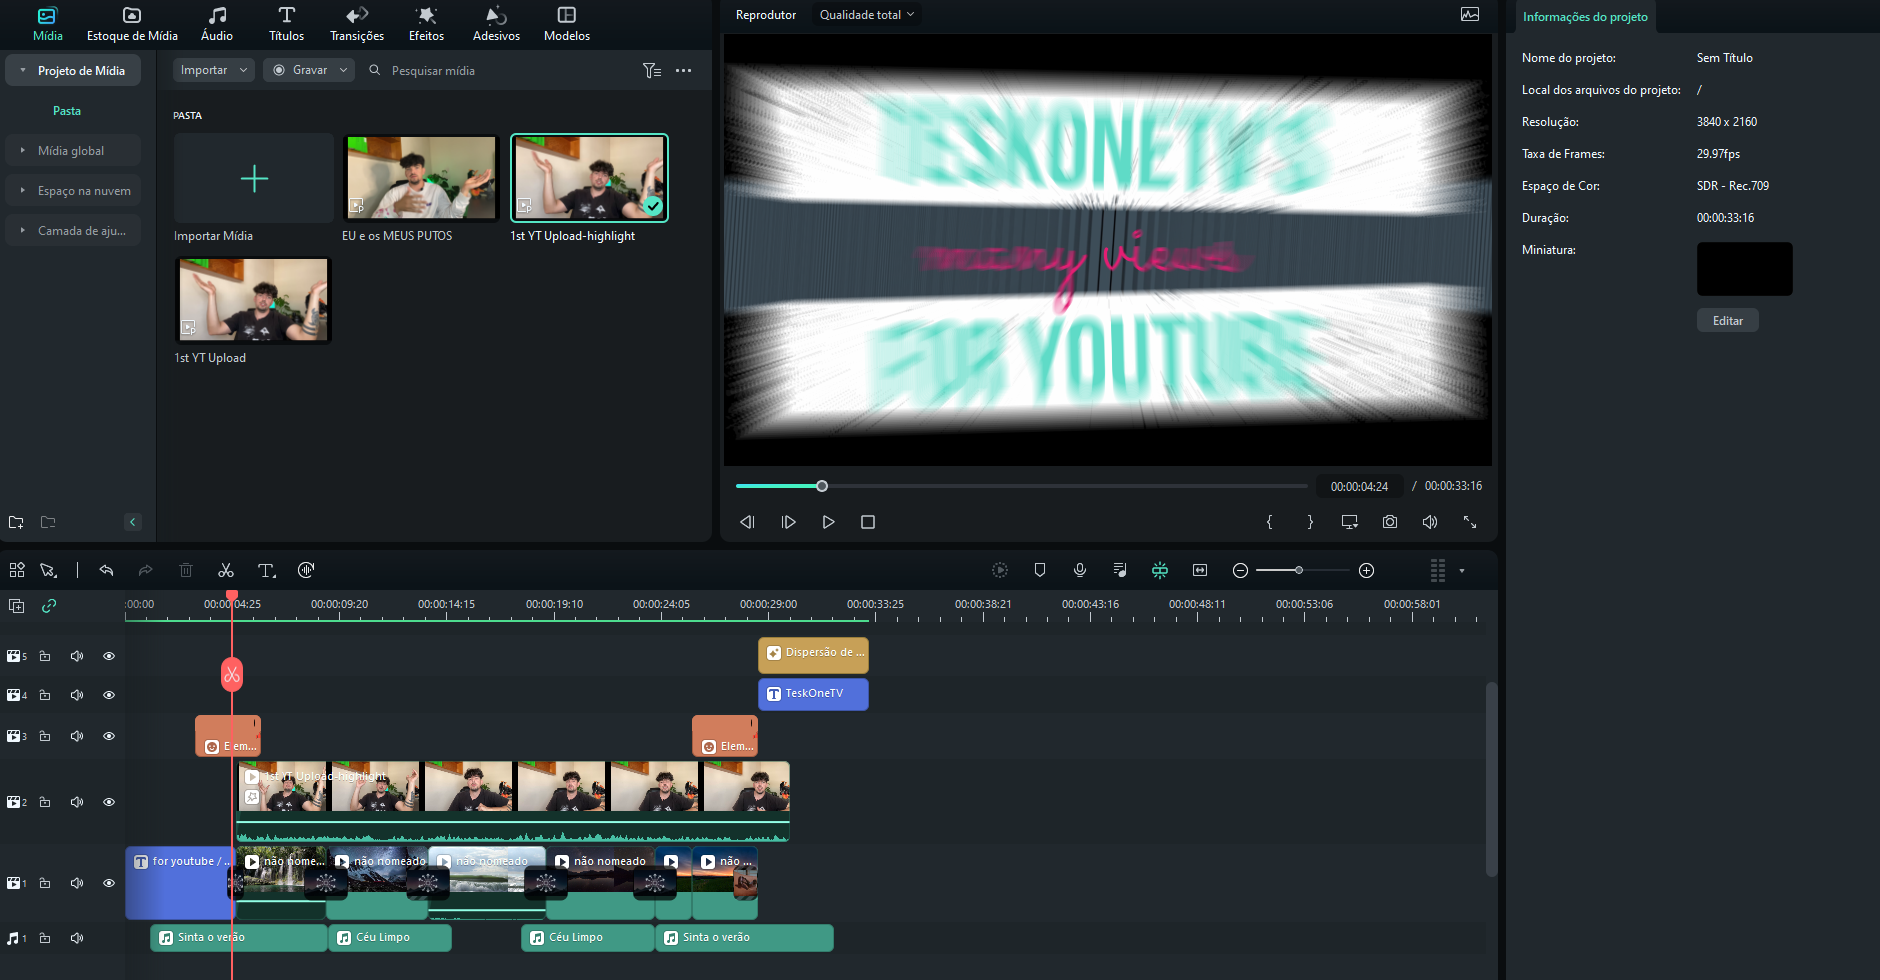Lock video track 5
Screen dimensions: 1880x980
tap(45, 656)
